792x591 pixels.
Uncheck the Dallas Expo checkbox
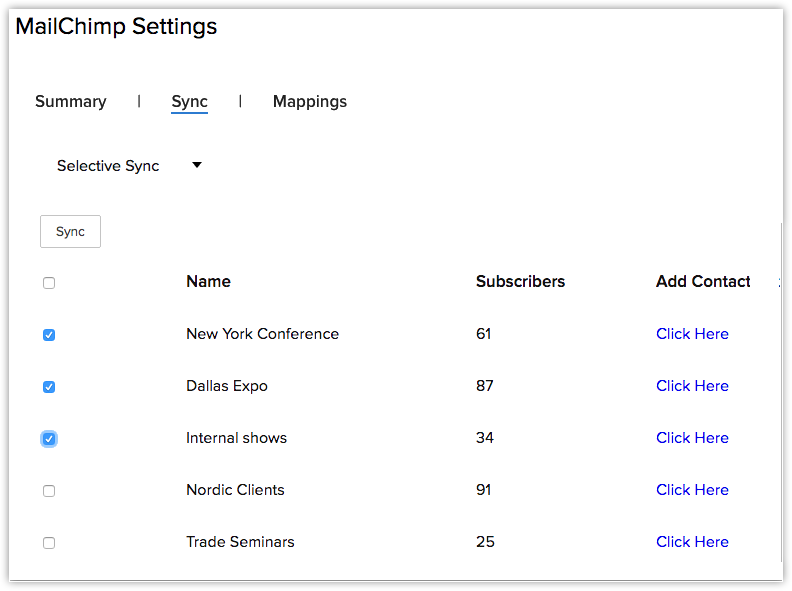(49, 387)
